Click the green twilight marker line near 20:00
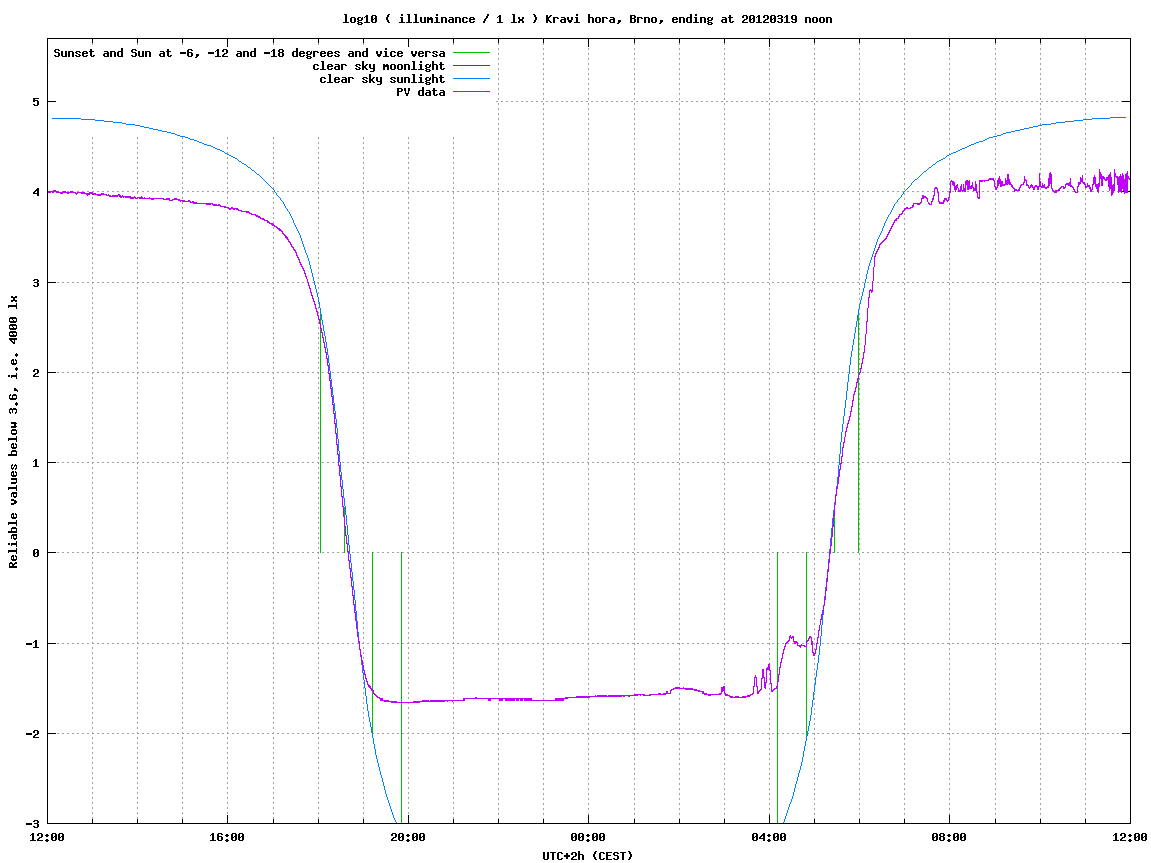This screenshot has height=863, width=1151. point(402,688)
